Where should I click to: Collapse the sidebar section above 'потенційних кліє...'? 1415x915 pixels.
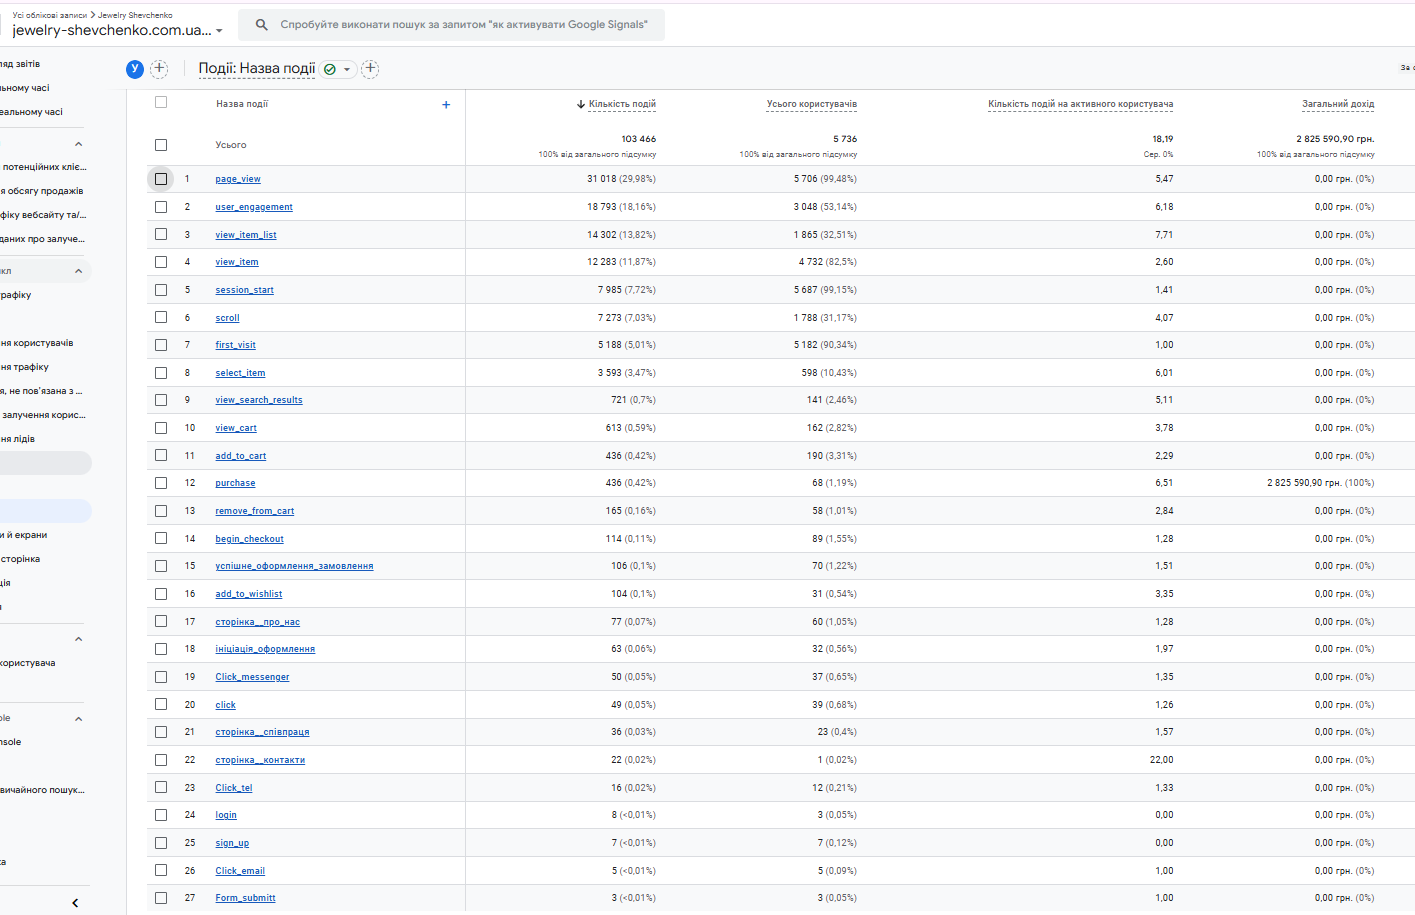tap(78, 144)
